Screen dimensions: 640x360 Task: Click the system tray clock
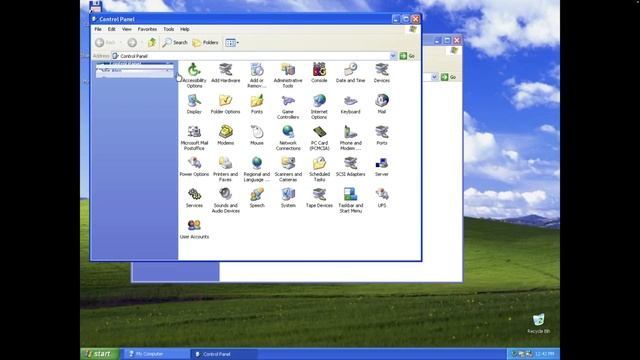click(x=544, y=354)
